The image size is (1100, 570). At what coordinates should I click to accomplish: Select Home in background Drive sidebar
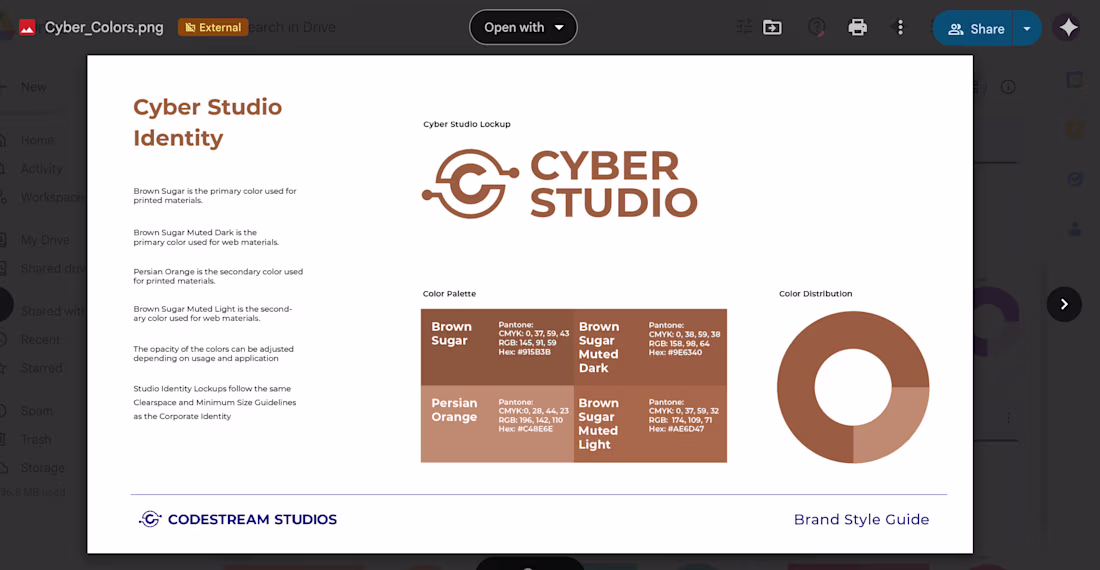tap(36, 140)
